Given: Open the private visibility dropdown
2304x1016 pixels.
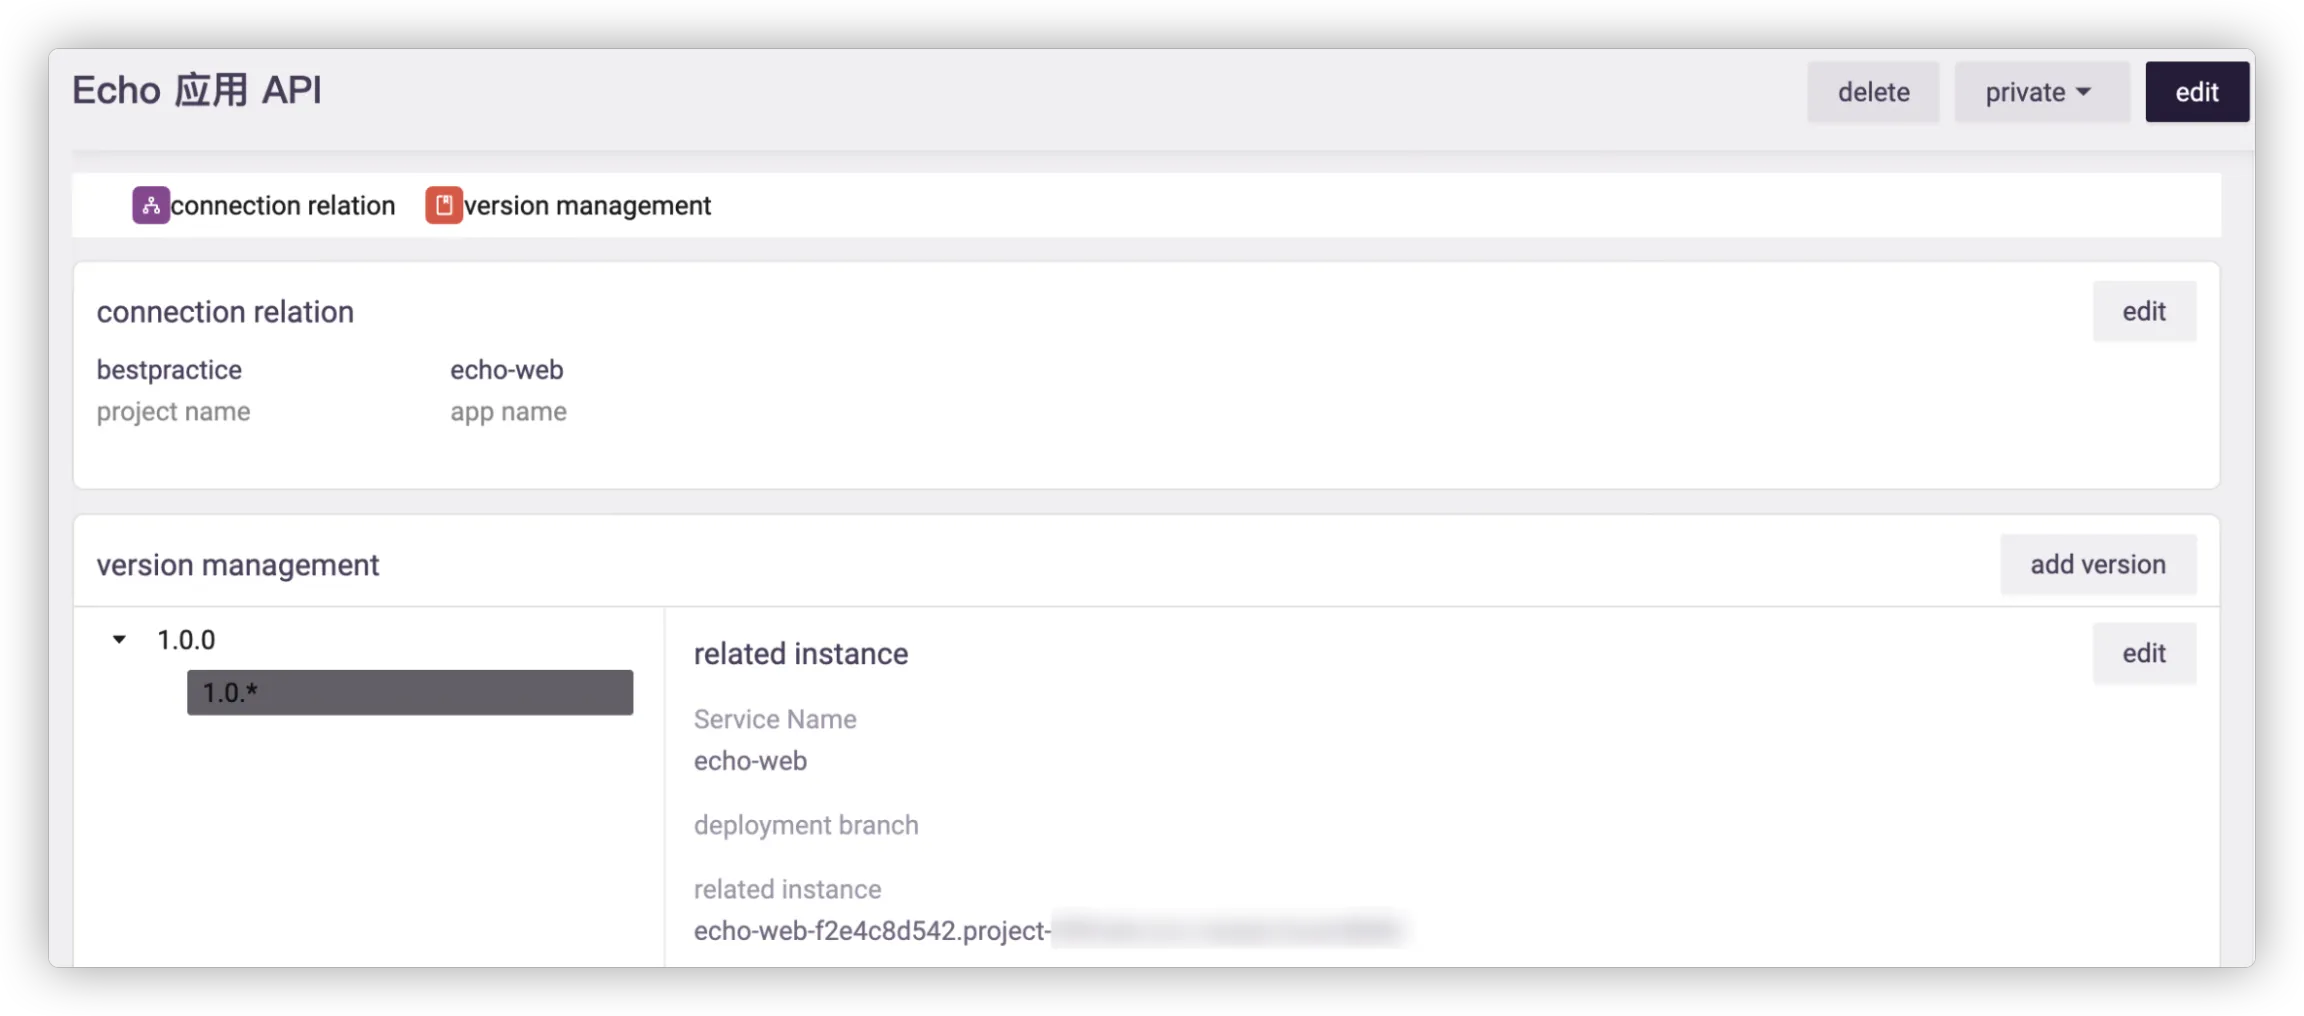Looking at the screenshot, I should [x=2040, y=92].
